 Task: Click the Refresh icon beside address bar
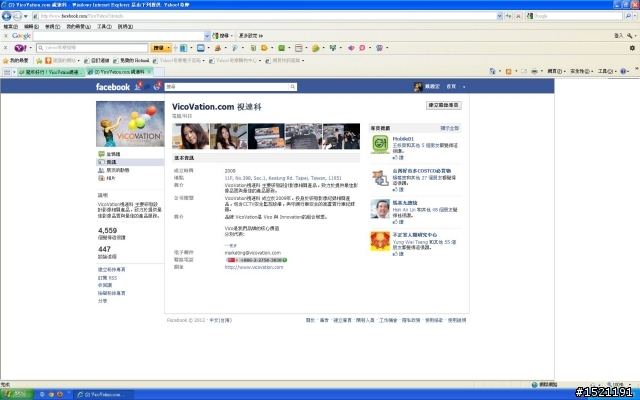pyautogui.click(x=509, y=16)
